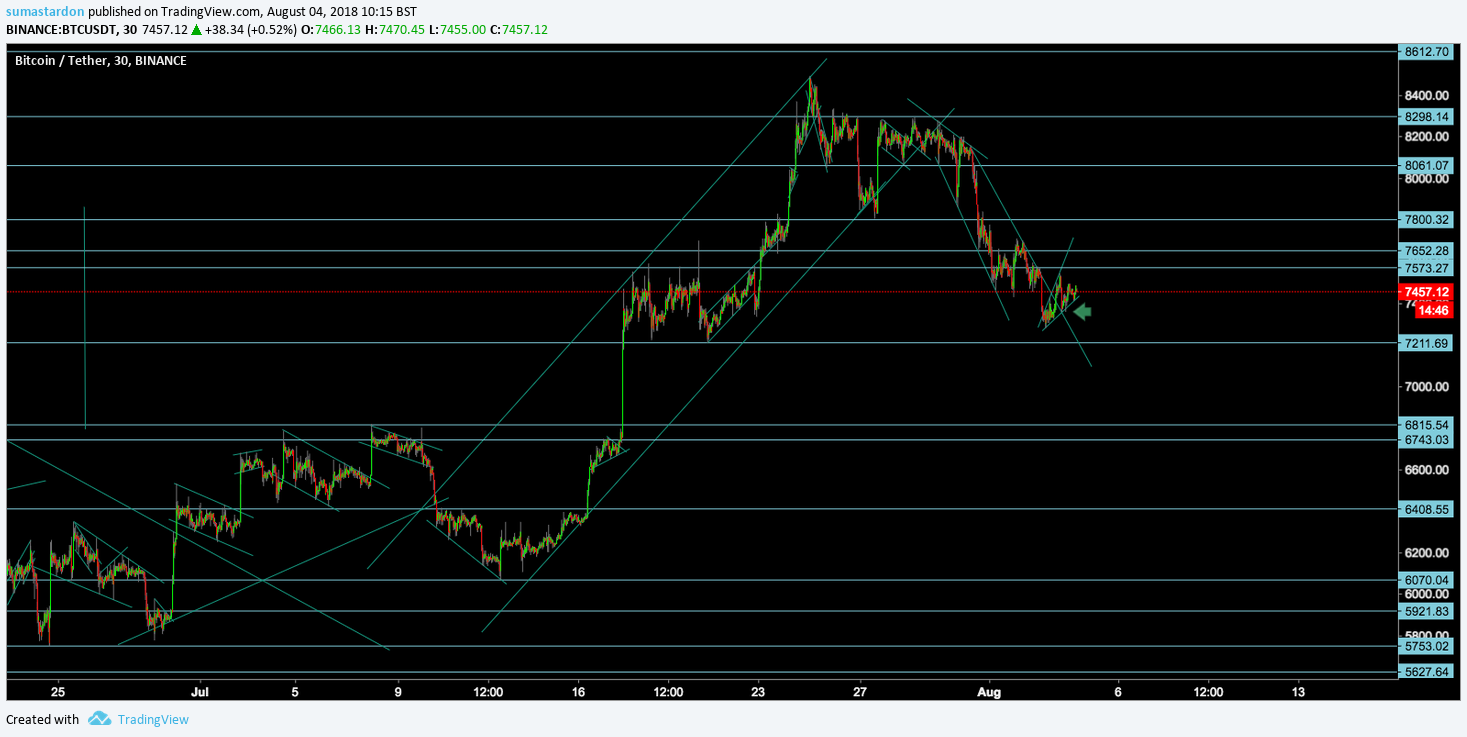
Task: Click the 25 date label on time axis
Action: 58,691
